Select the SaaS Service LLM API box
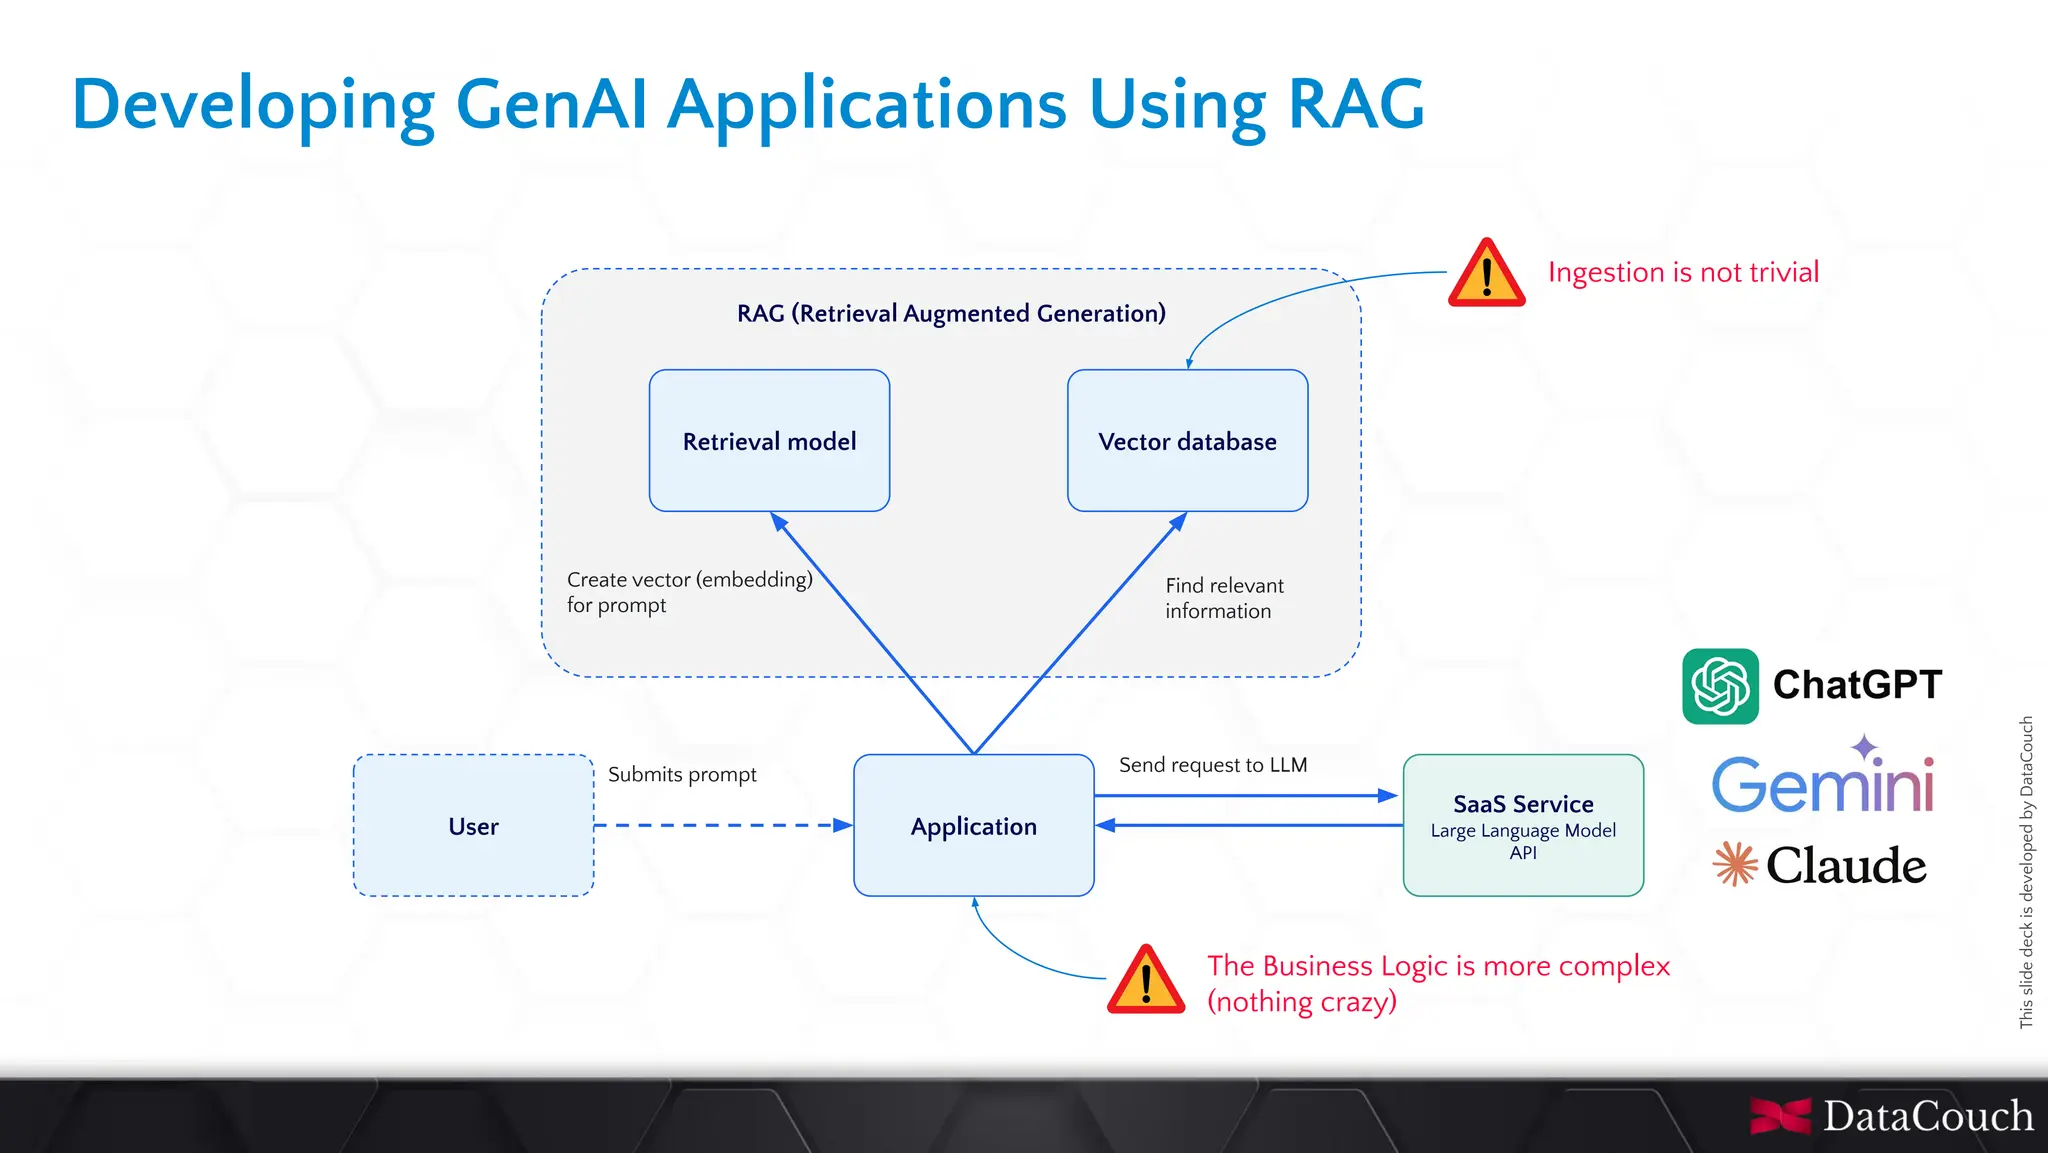 (1522, 826)
